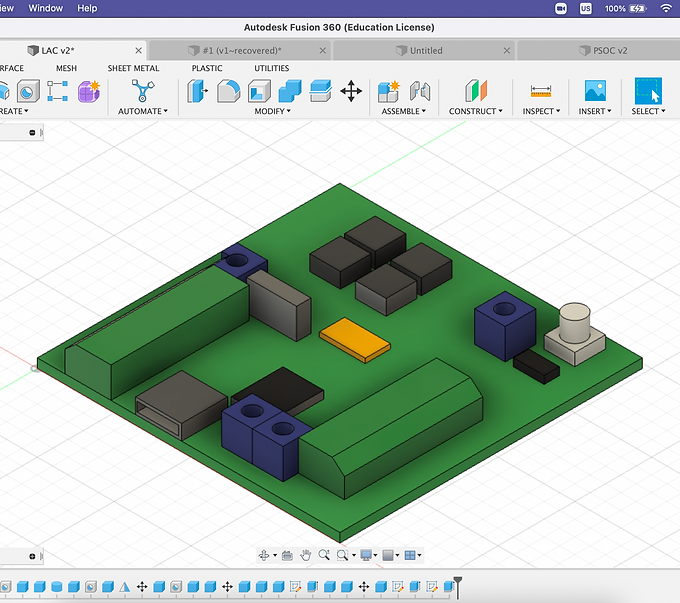The height and width of the screenshot is (603, 680).
Task: Click the New Component icon
Action: coord(389,91)
